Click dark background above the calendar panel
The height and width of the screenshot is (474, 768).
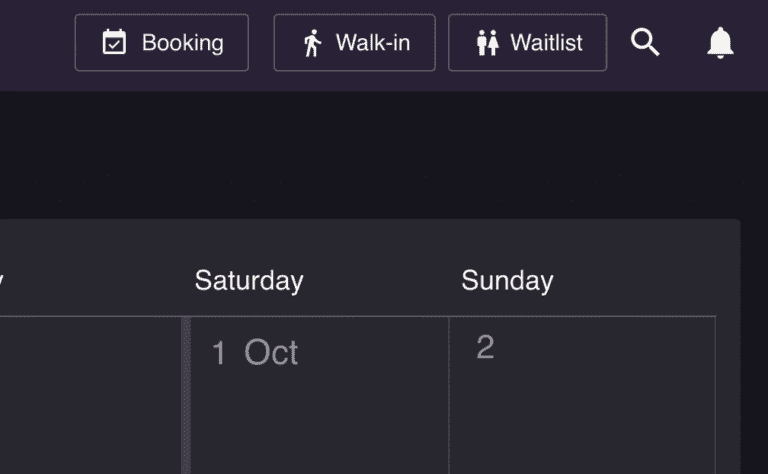tap(380, 155)
